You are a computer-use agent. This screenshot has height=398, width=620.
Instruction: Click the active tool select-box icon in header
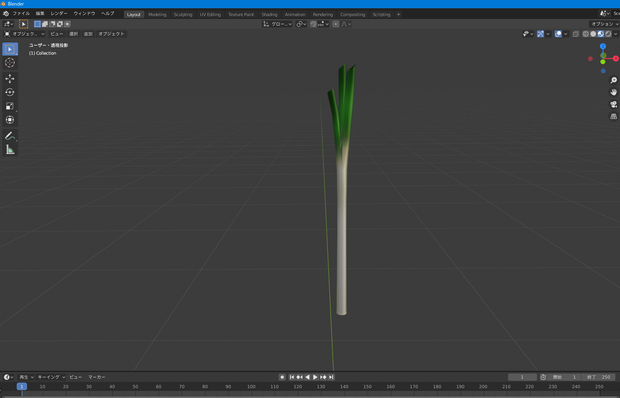click(23, 24)
